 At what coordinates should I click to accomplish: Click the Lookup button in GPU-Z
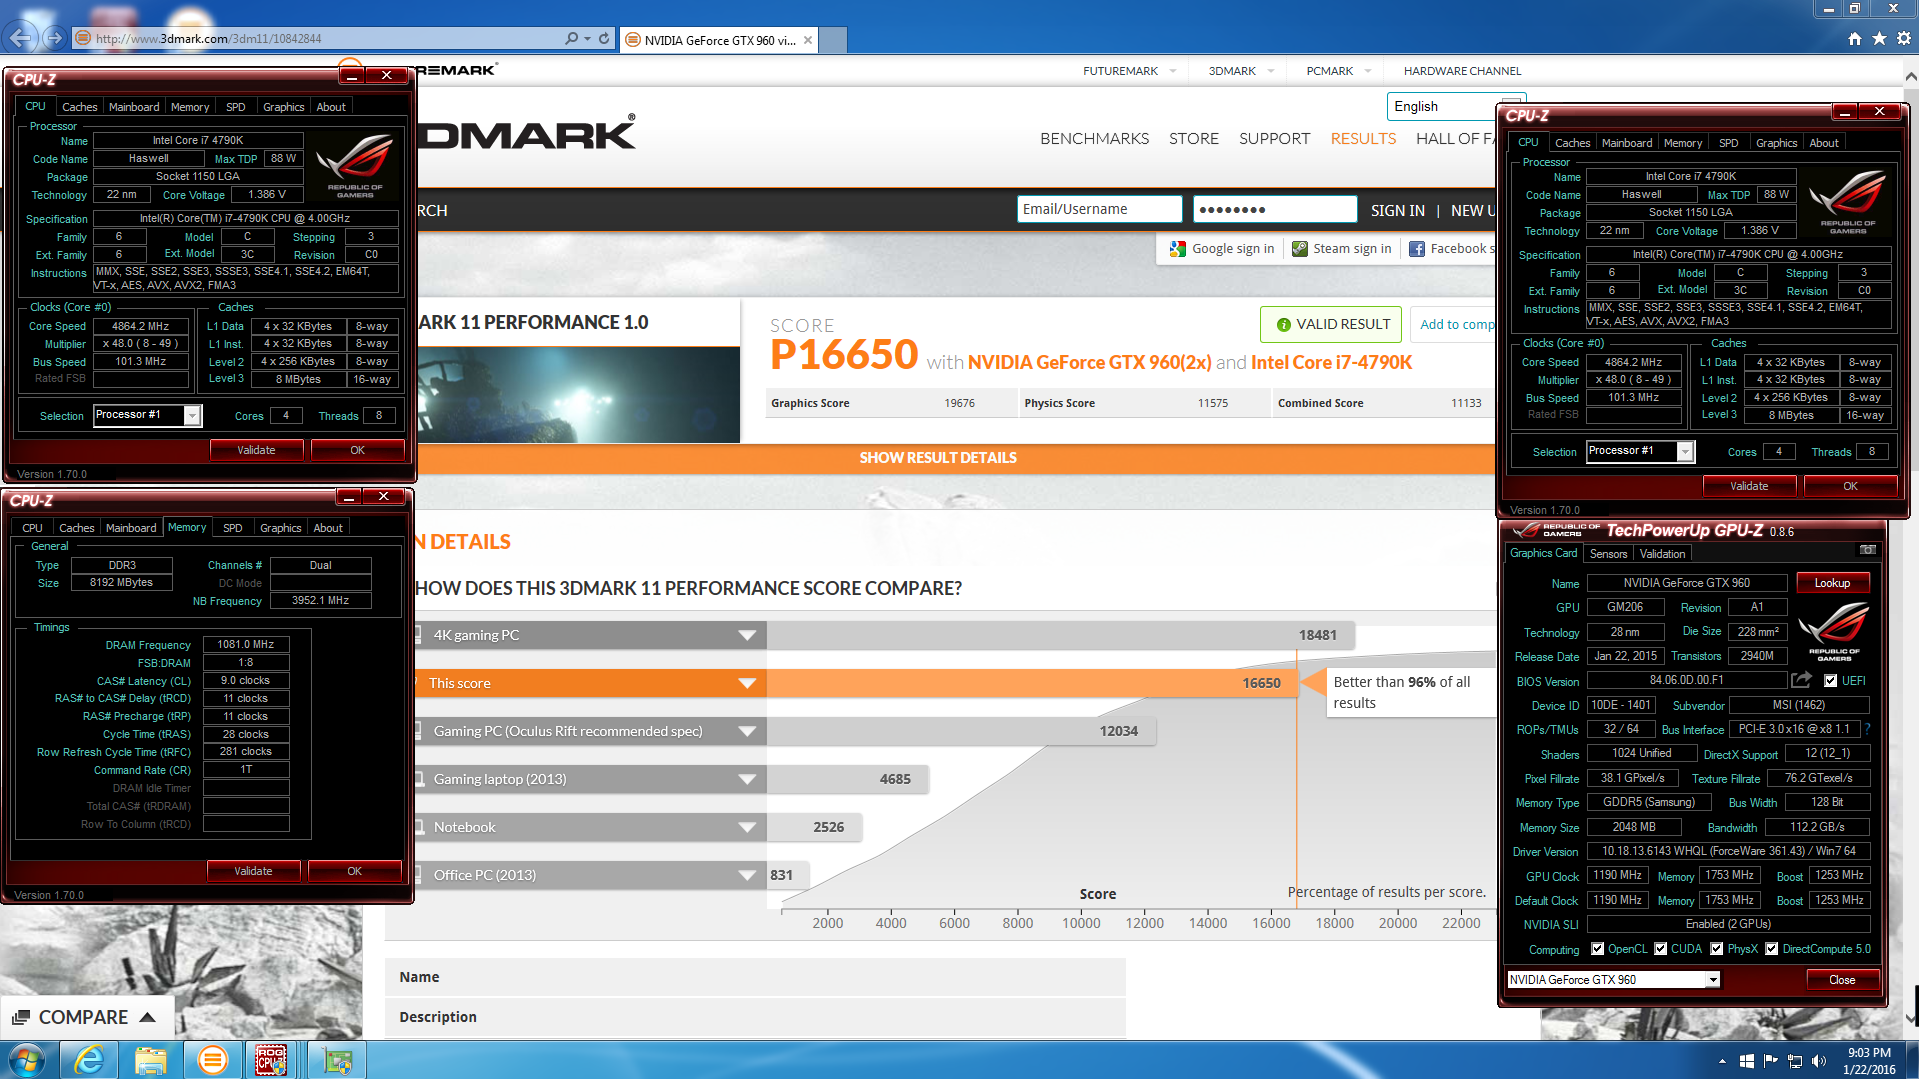[x=1832, y=583]
